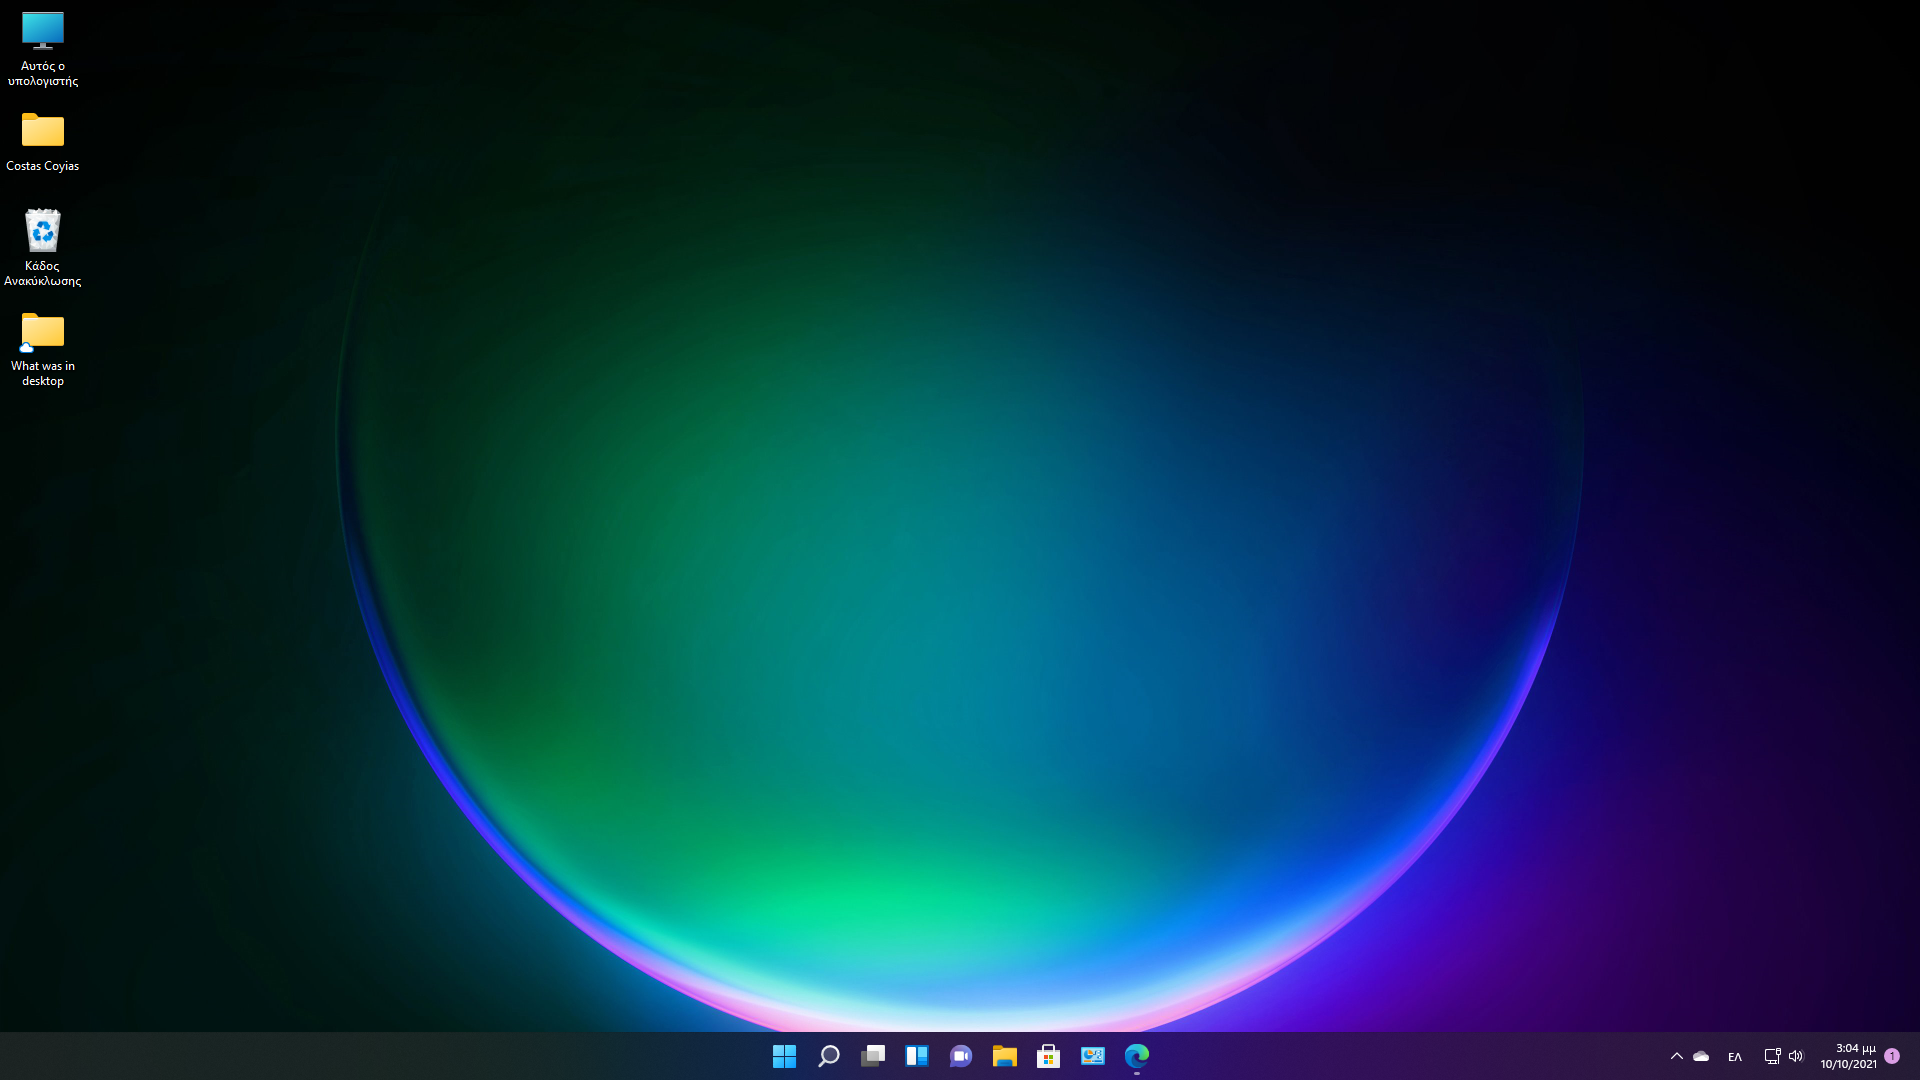This screenshot has width=1920, height=1080.
Task: Open the Widgets panel
Action: [916, 1056]
